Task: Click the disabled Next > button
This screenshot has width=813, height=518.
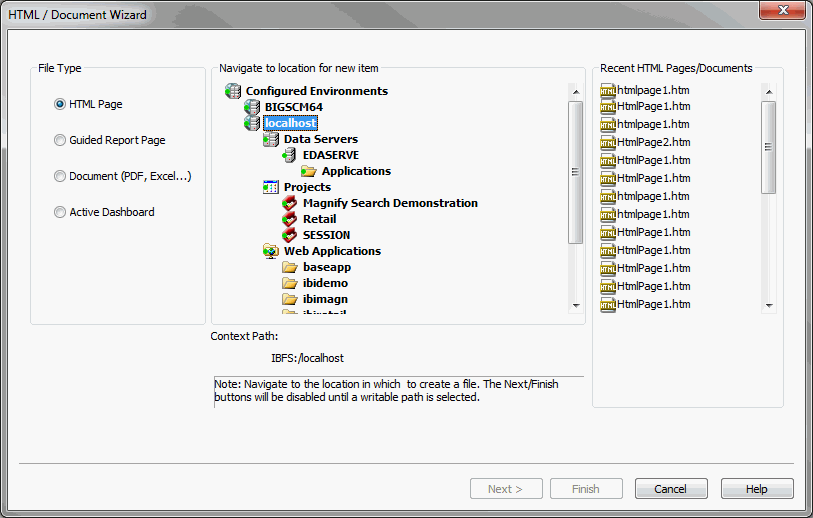Action: [x=506, y=489]
